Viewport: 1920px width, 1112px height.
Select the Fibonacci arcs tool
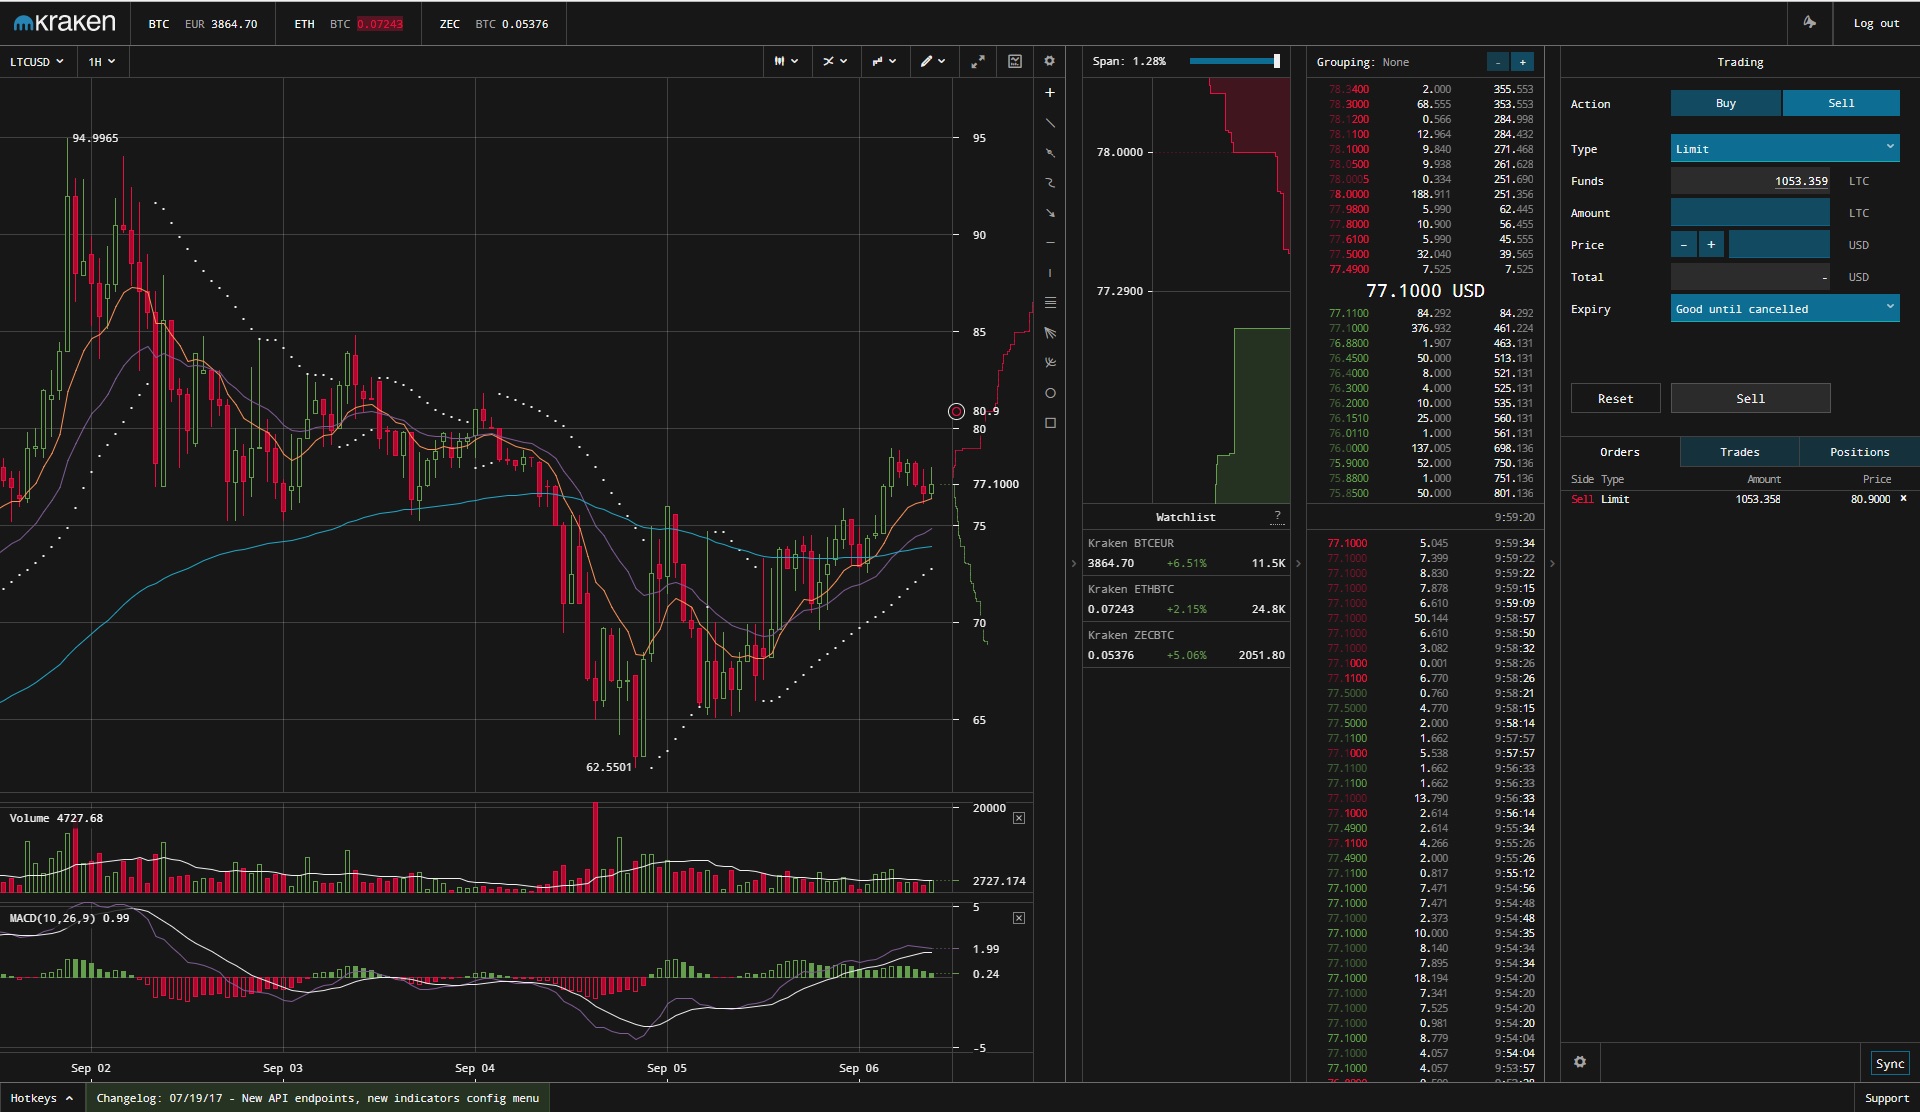coord(1050,363)
